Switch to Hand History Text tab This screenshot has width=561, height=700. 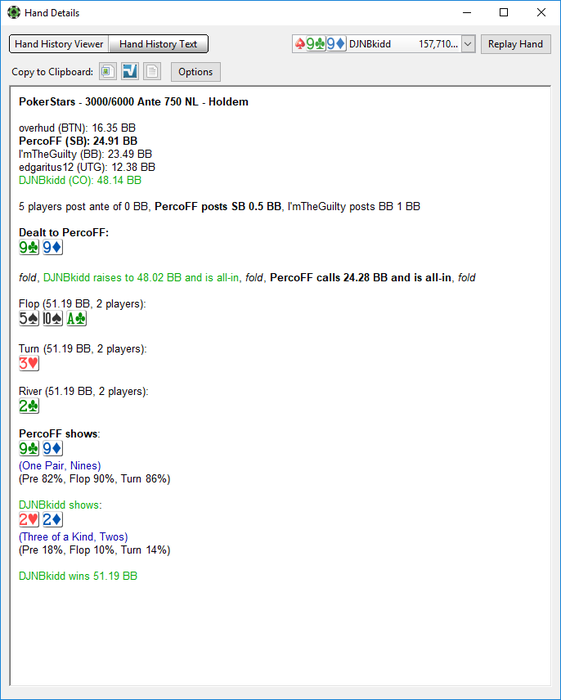[158, 44]
